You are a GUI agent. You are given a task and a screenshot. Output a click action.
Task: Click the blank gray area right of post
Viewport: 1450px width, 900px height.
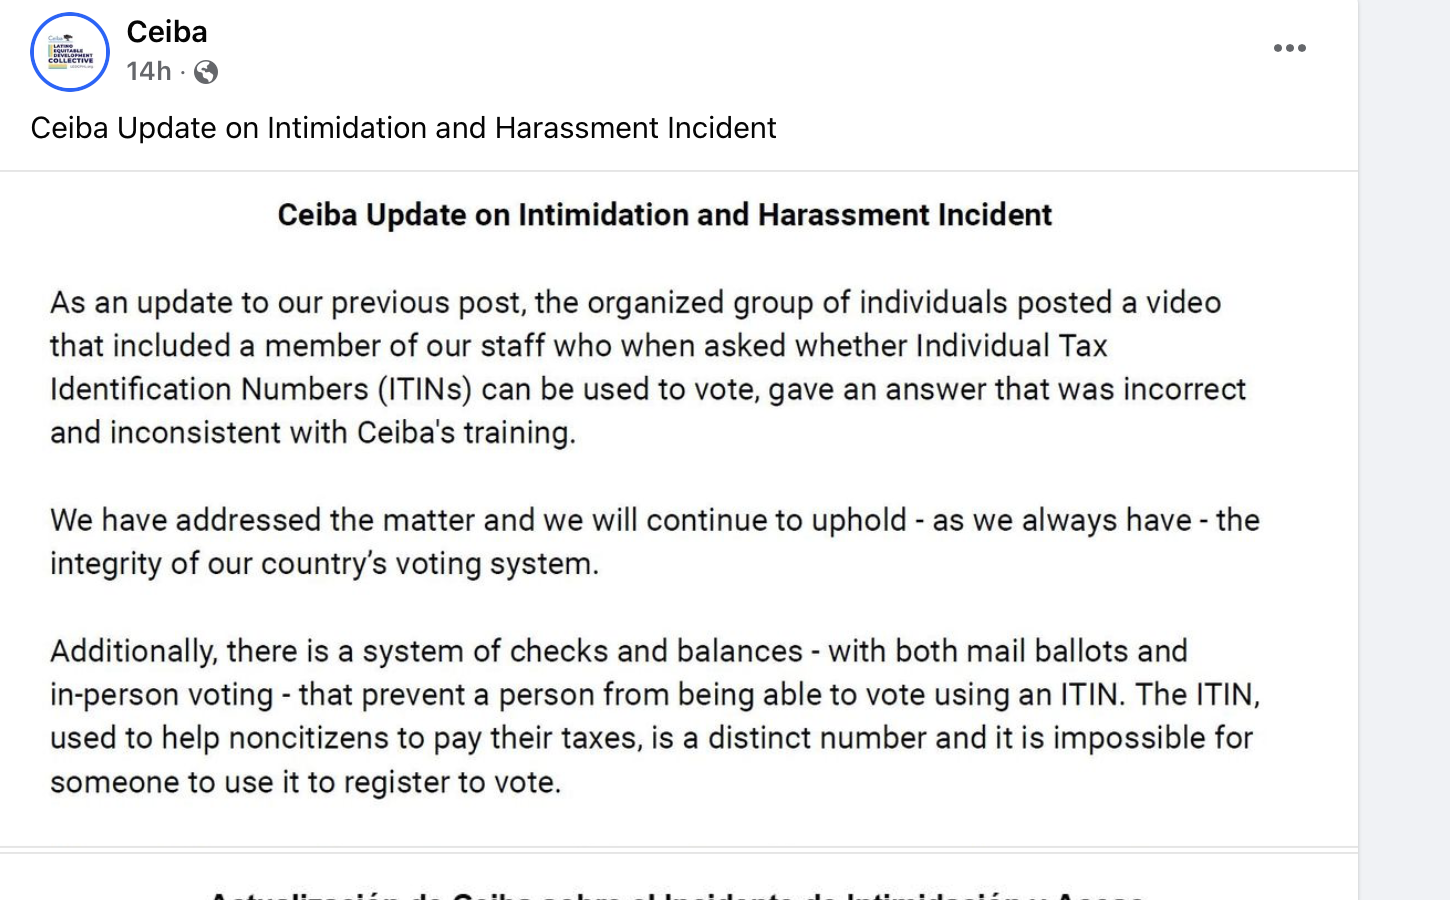(x=1404, y=450)
